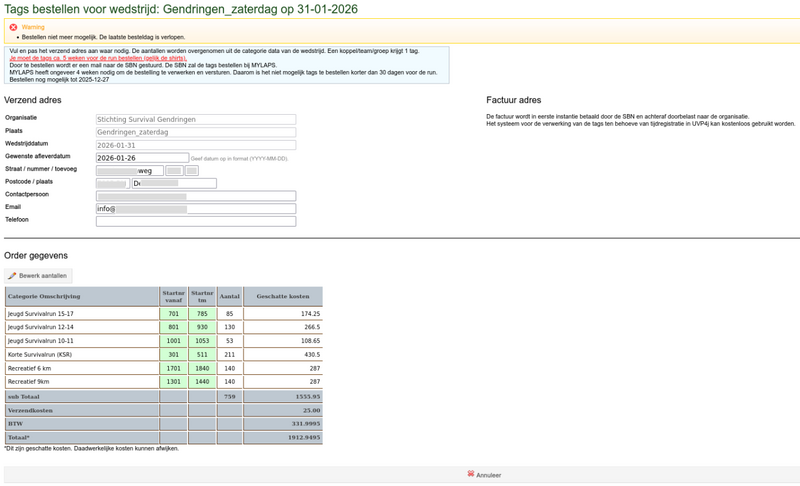Select the Aantal column header
Viewport: 800px width, 486px height.
click(230, 296)
